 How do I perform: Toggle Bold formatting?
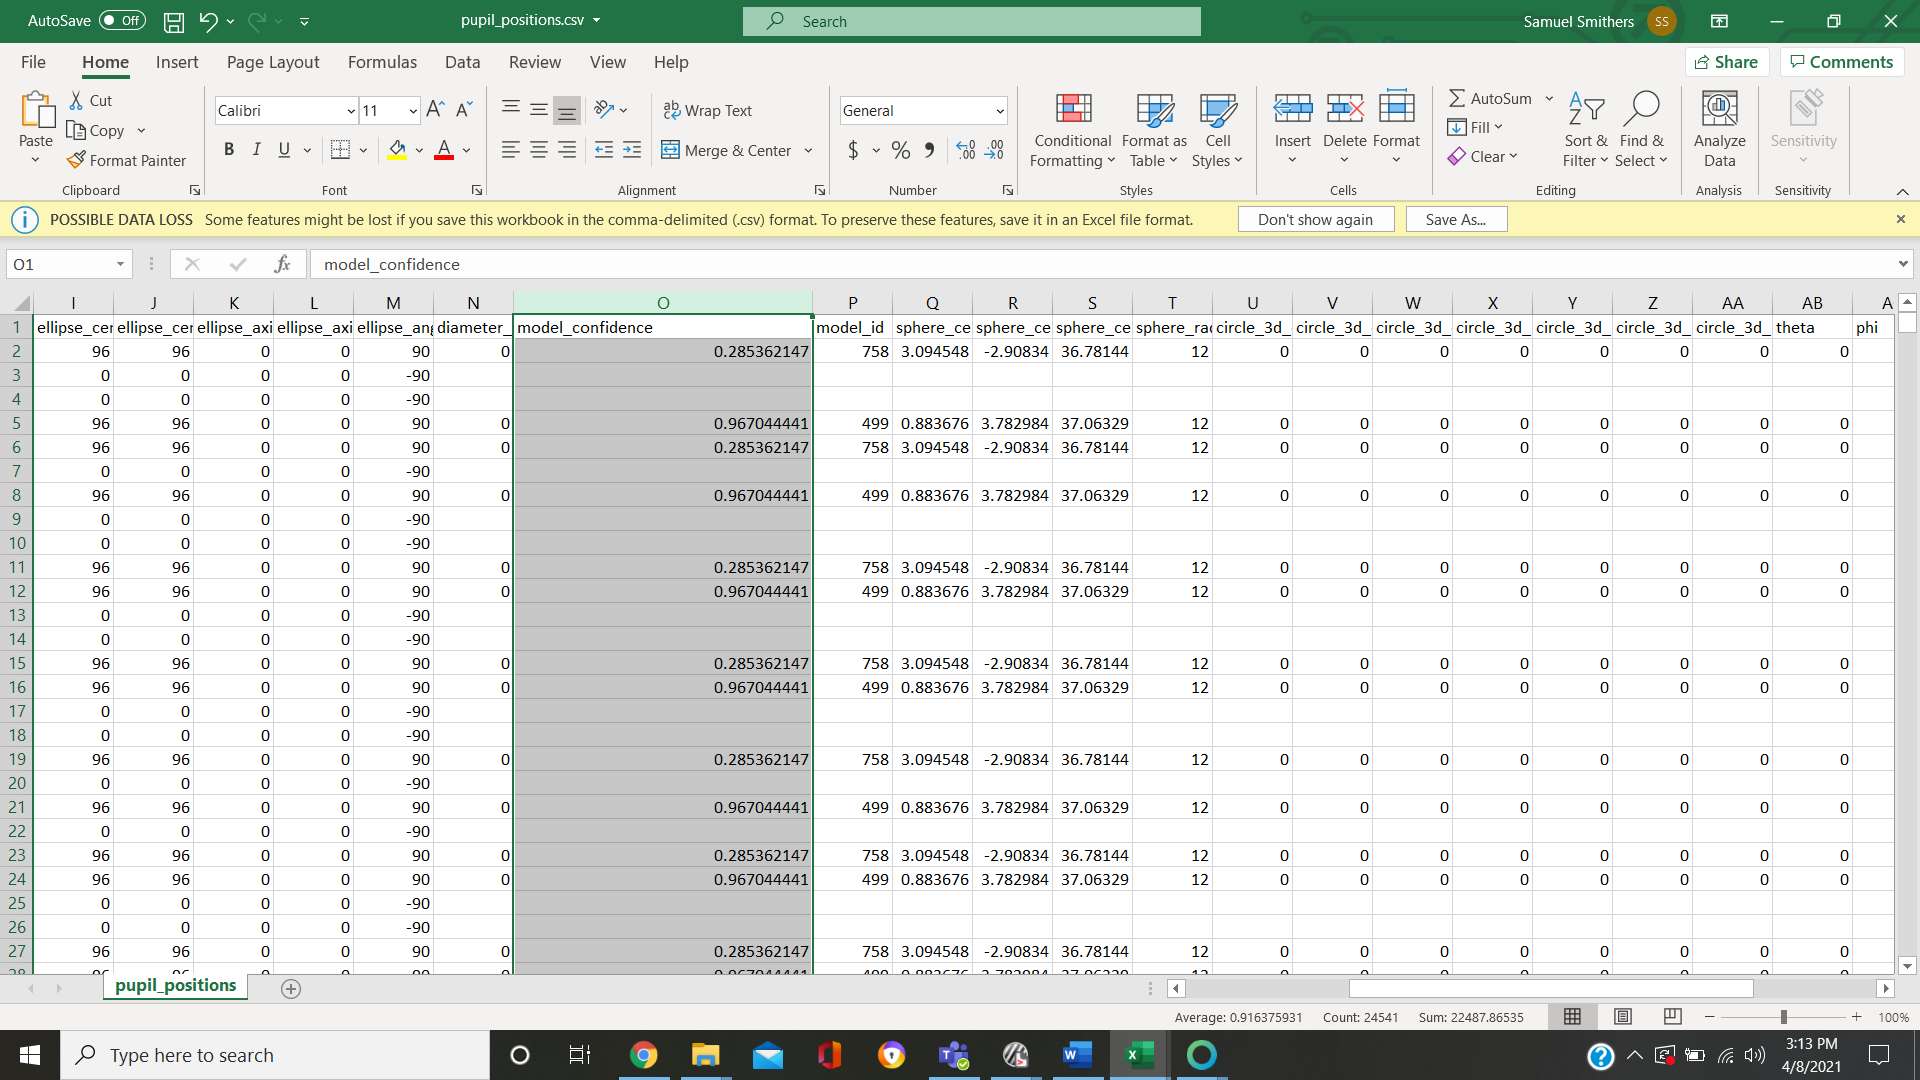(229, 150)
